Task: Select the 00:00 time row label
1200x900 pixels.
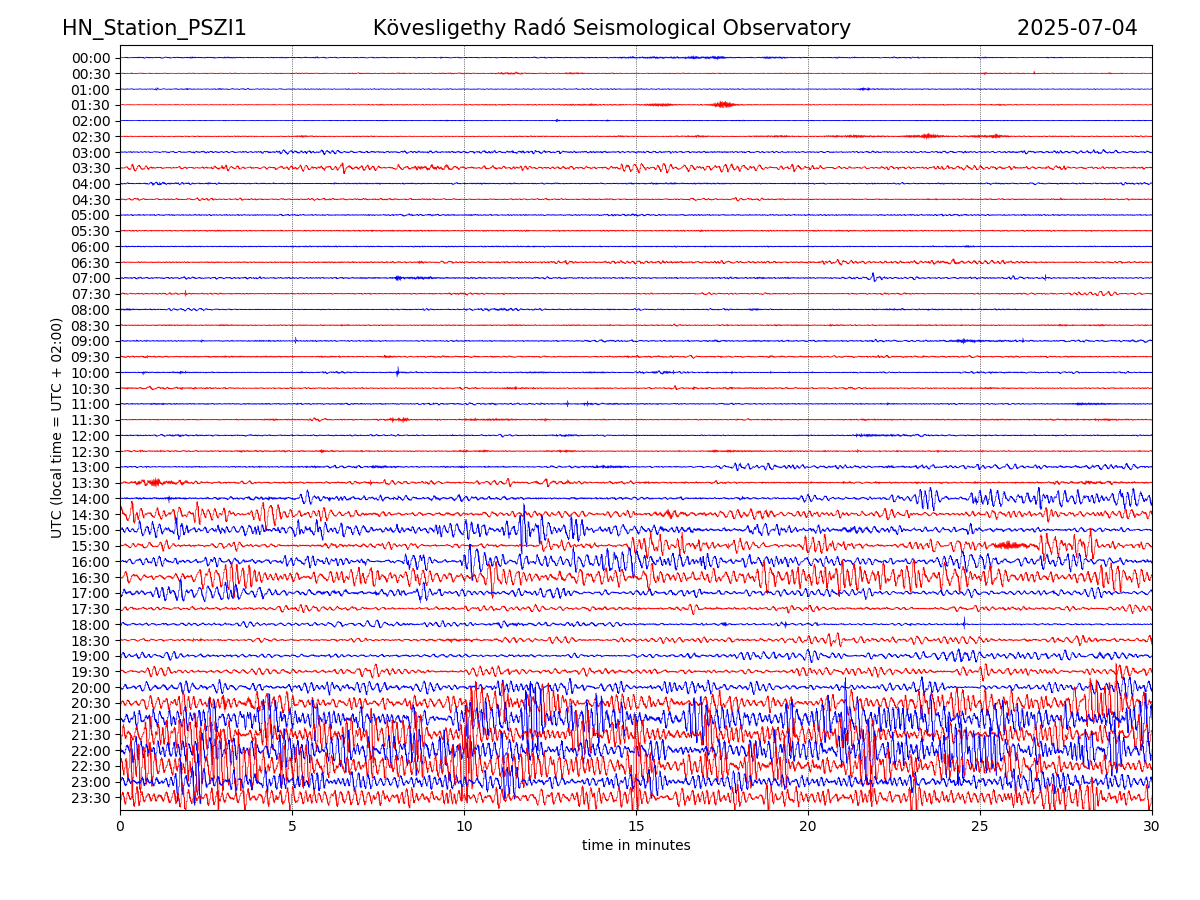Action: pyautogui.click(x=91, y=58)
